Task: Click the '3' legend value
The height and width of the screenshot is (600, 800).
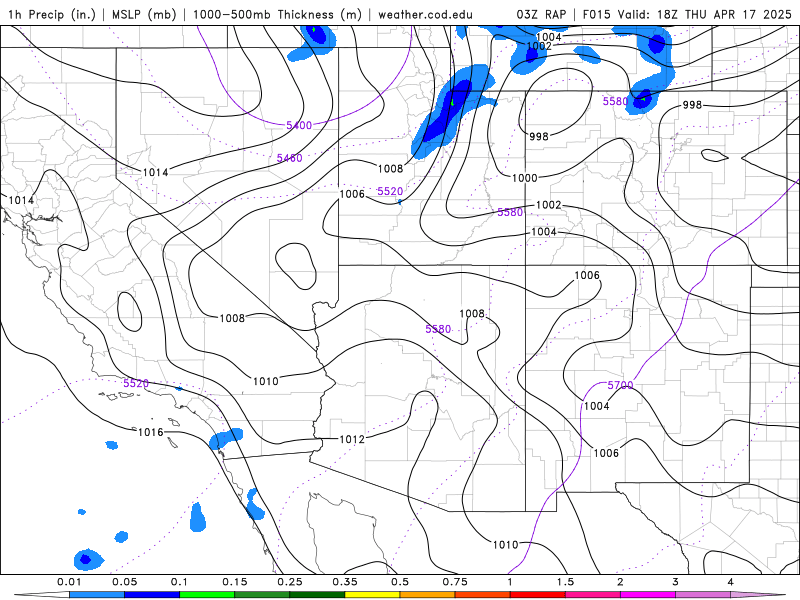Action: [x=676, y=582]
